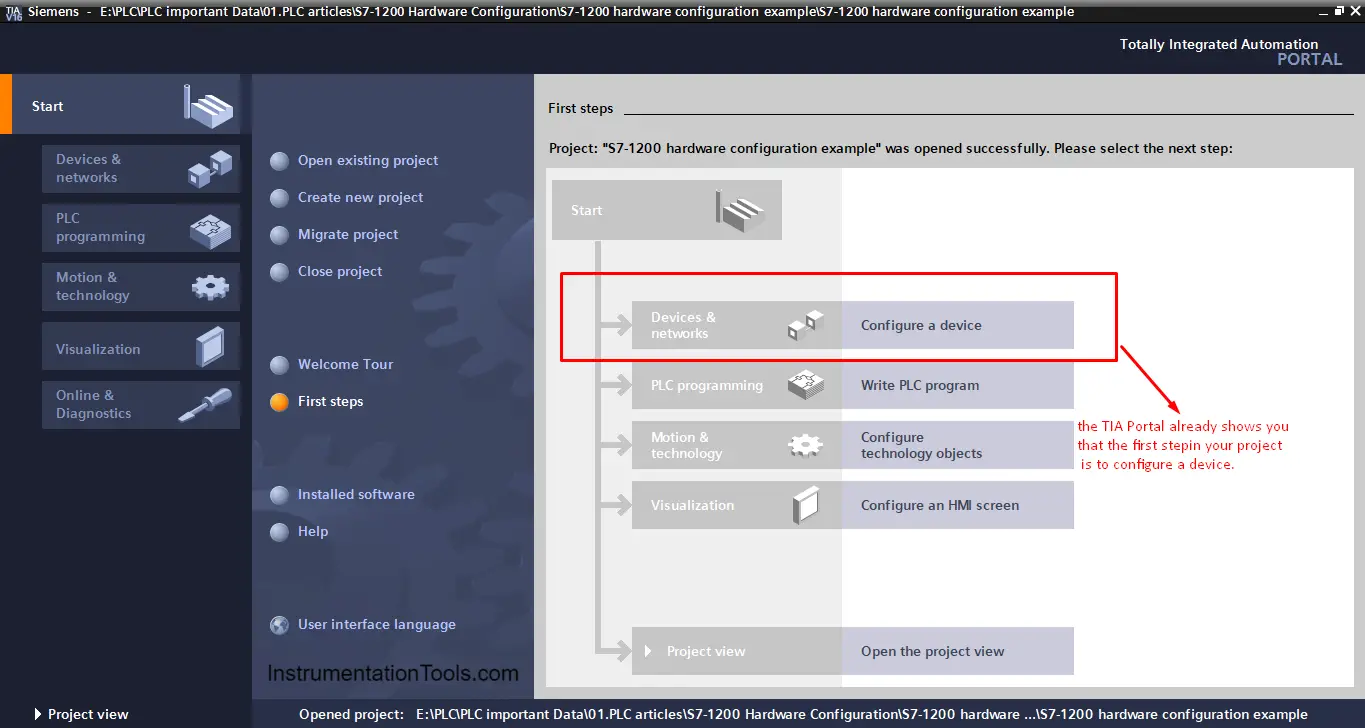The height and width of the screenshot is (728, 1365).
Task: Click the arrow before the Project view step
Action: click(649, 651)
